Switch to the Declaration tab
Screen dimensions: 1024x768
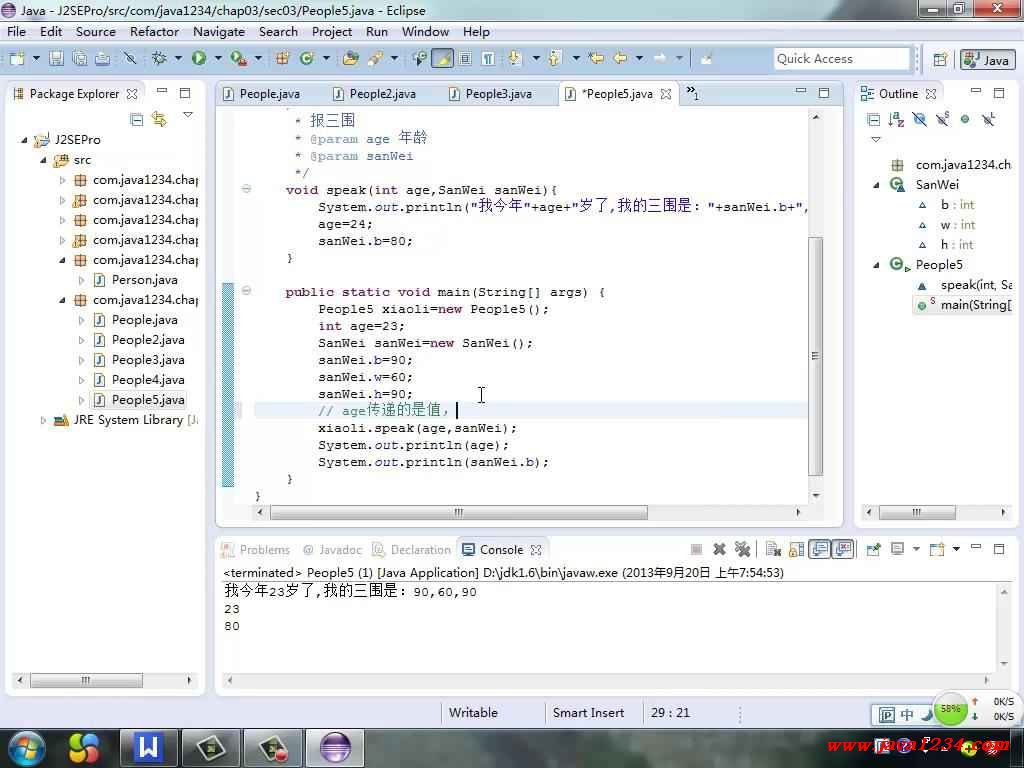[412, 550]
